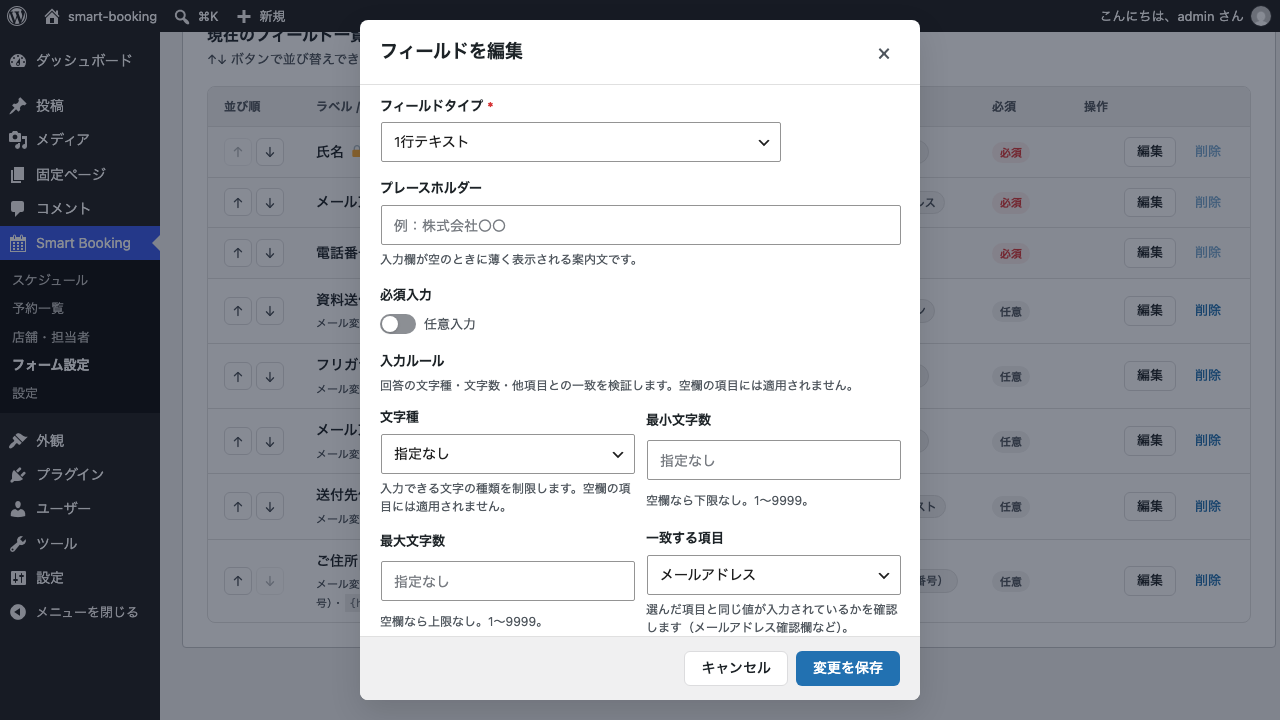Open メディア menu item
Screen dimensions: 1280x720
coord(80,139)
